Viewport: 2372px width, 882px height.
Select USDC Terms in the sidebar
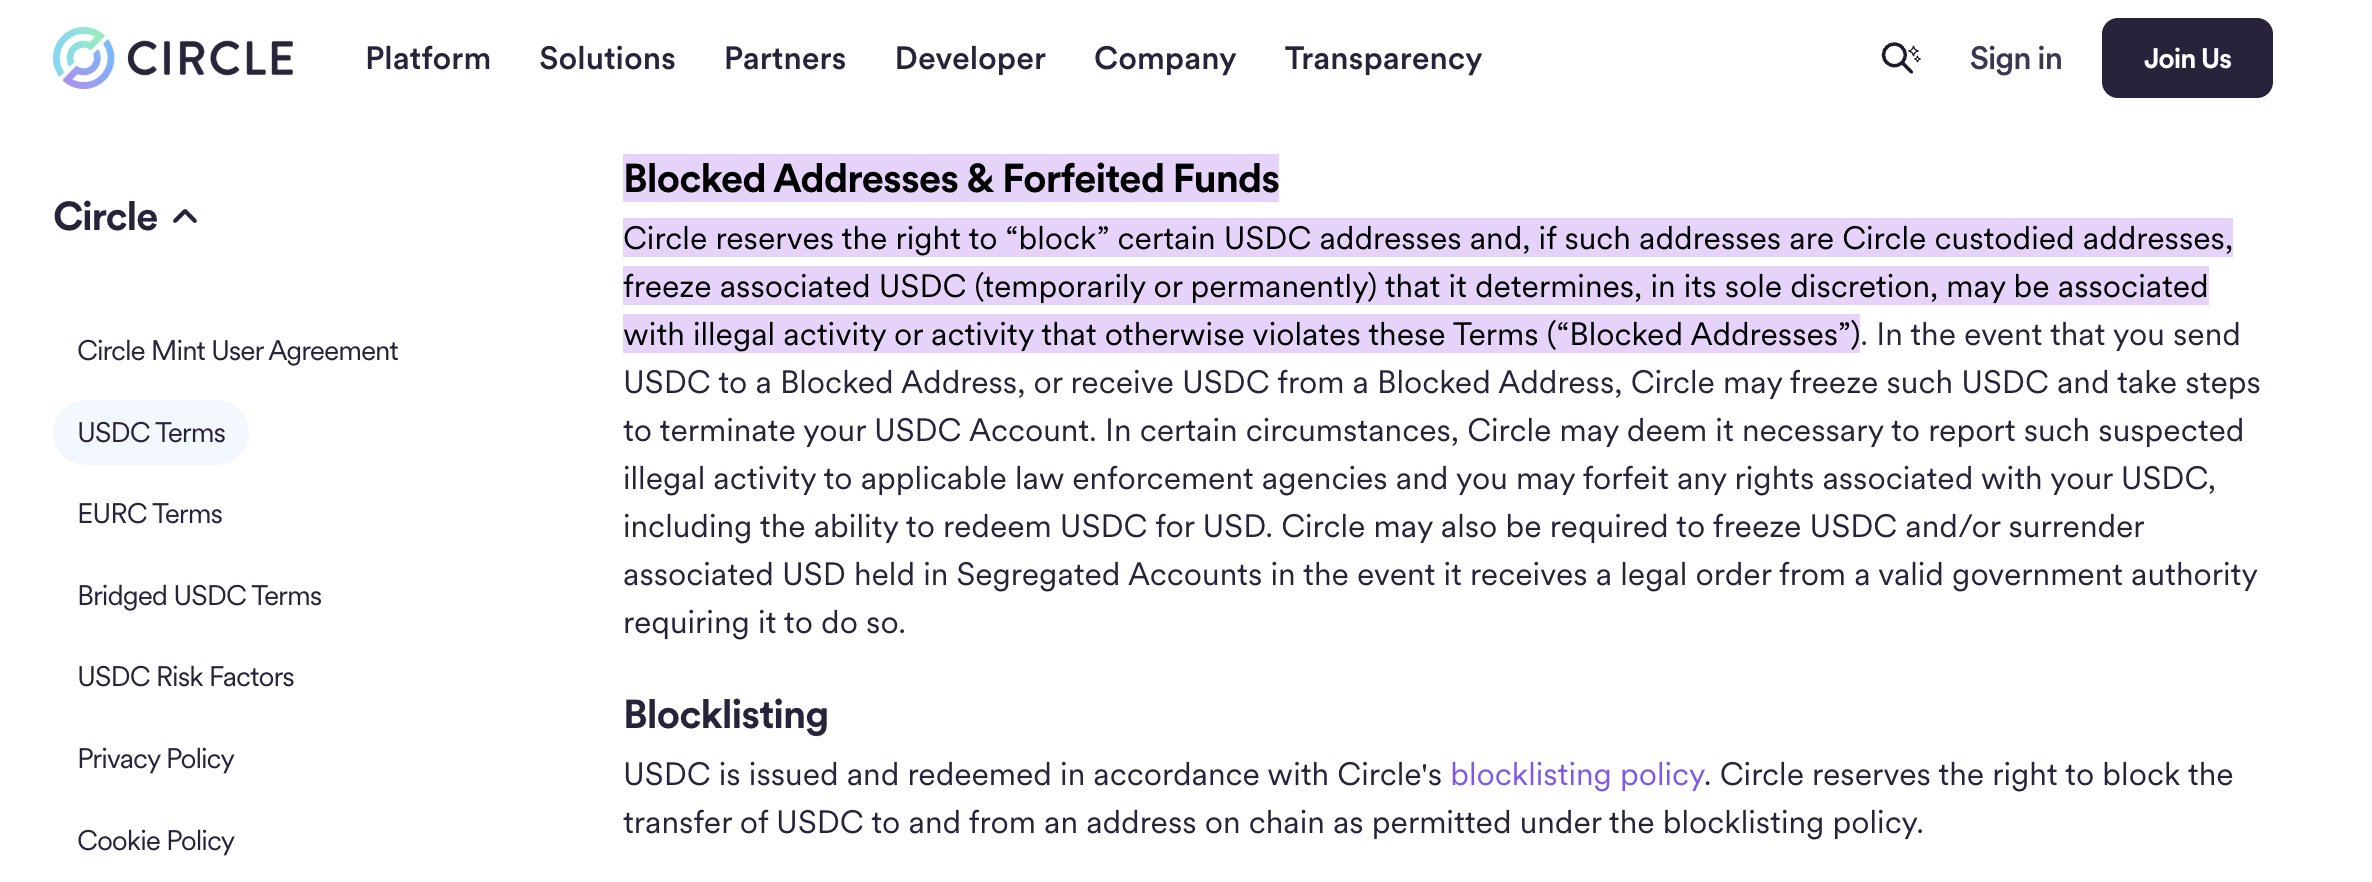[x=151, y=433]
